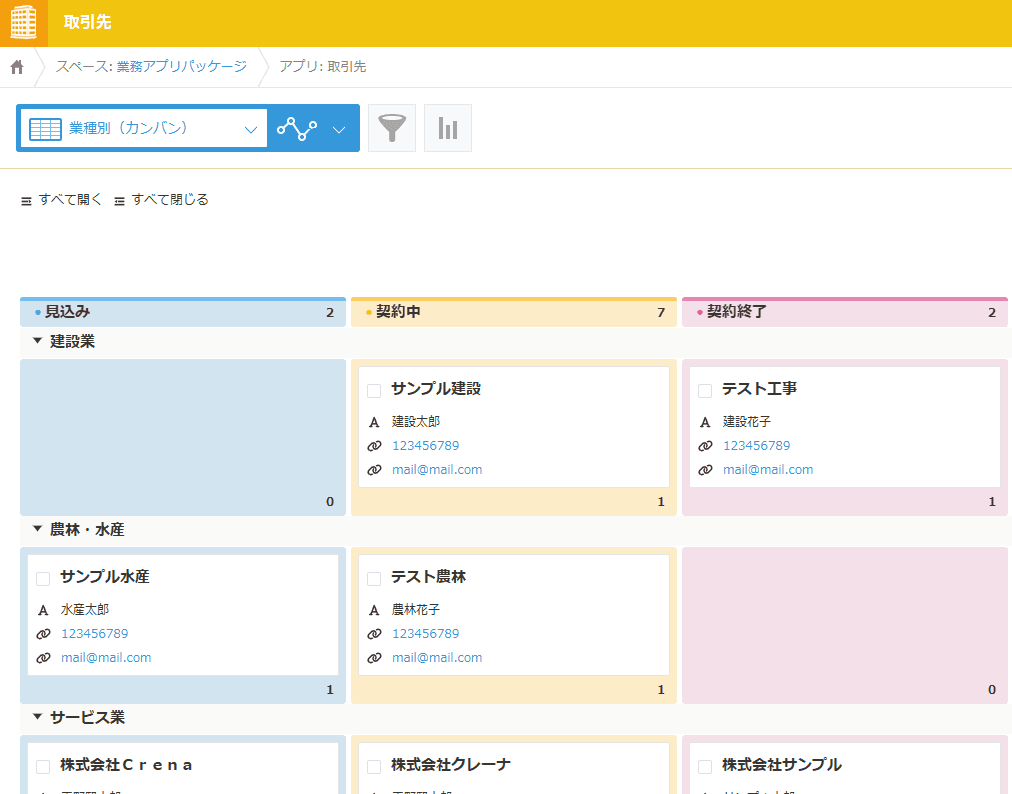Click the mail link in サンプル建設 card
The height and width of the screenshot is (794, 1012).
[437, 469]
